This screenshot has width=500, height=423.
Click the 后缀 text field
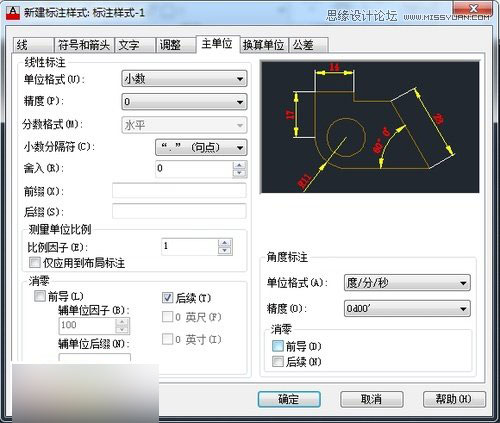[x=179, y=211]
